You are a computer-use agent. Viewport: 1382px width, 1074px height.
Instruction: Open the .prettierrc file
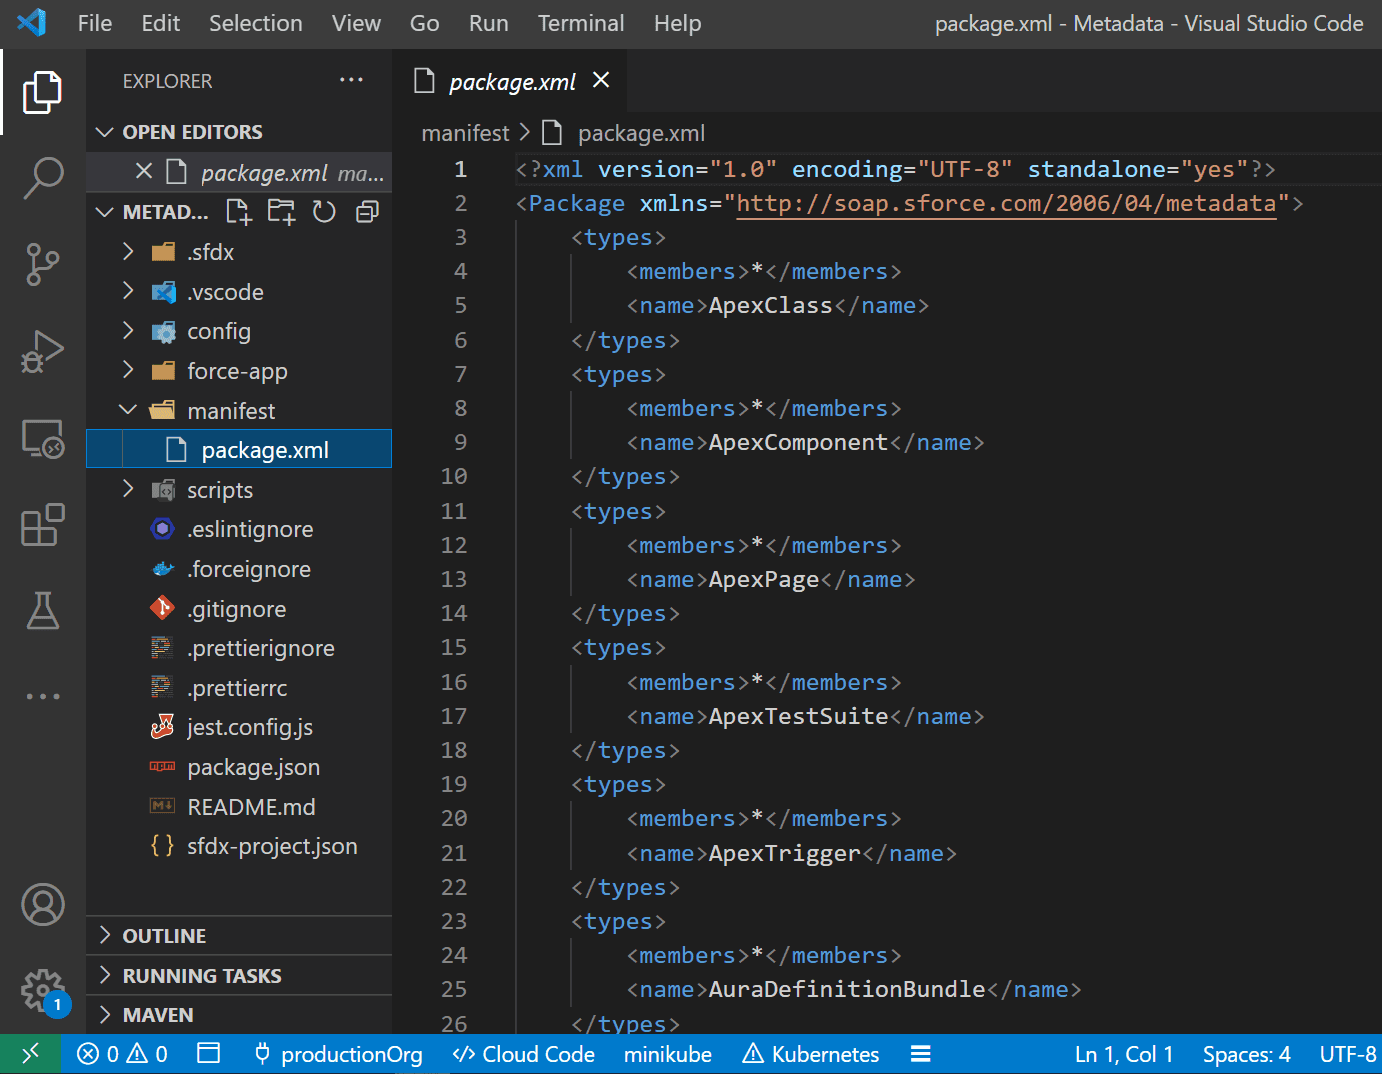[x=239, y=688]
